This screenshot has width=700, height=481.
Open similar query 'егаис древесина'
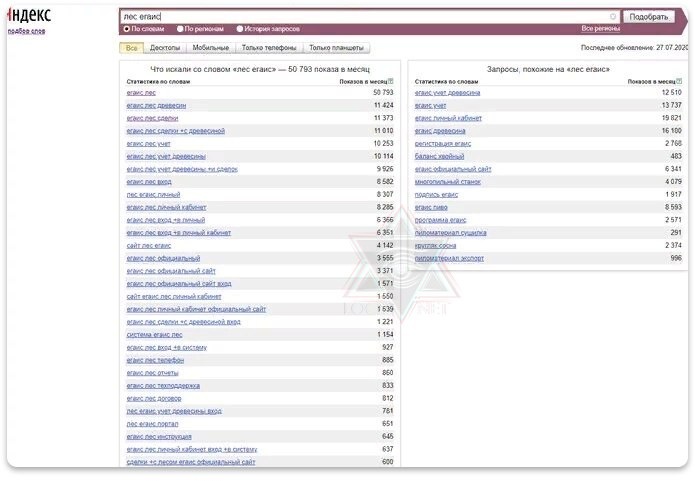[440, 131]
